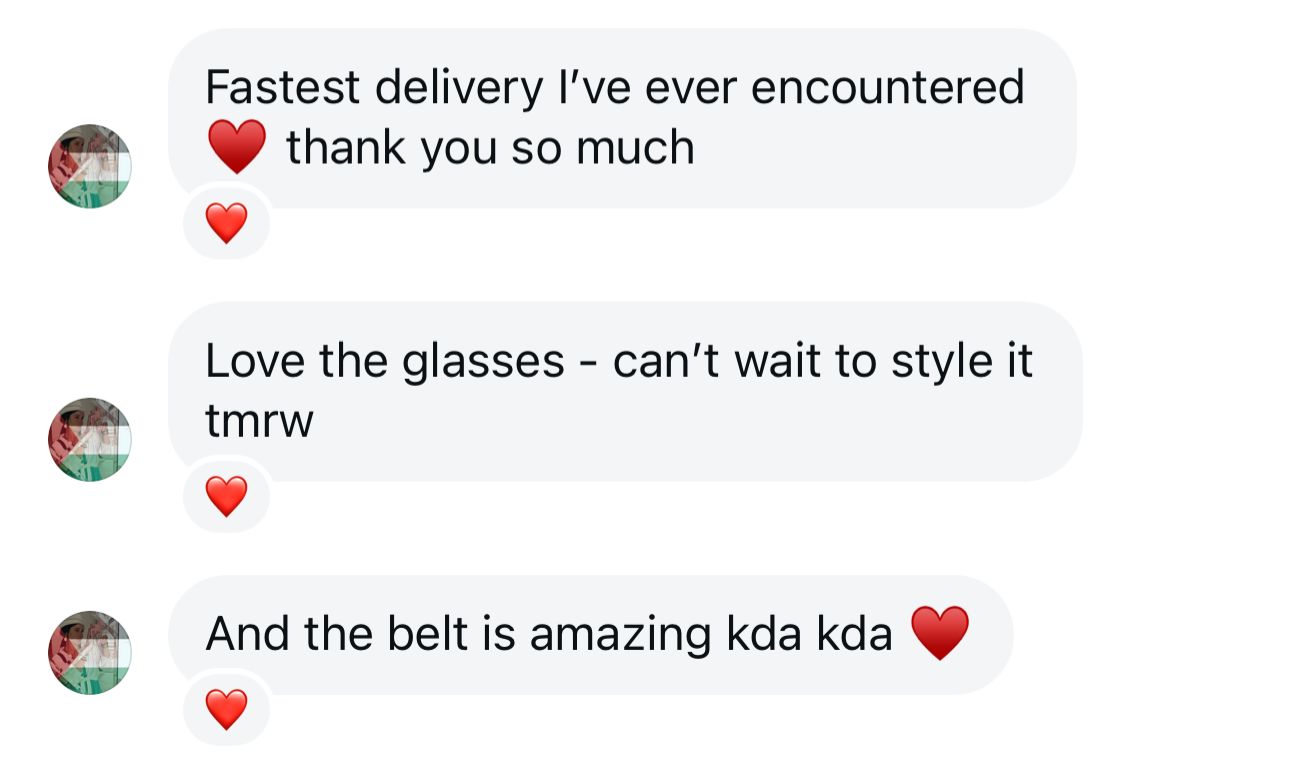Click the word 'encountered' in first message
1290x779 pixels.
point(887,88)
